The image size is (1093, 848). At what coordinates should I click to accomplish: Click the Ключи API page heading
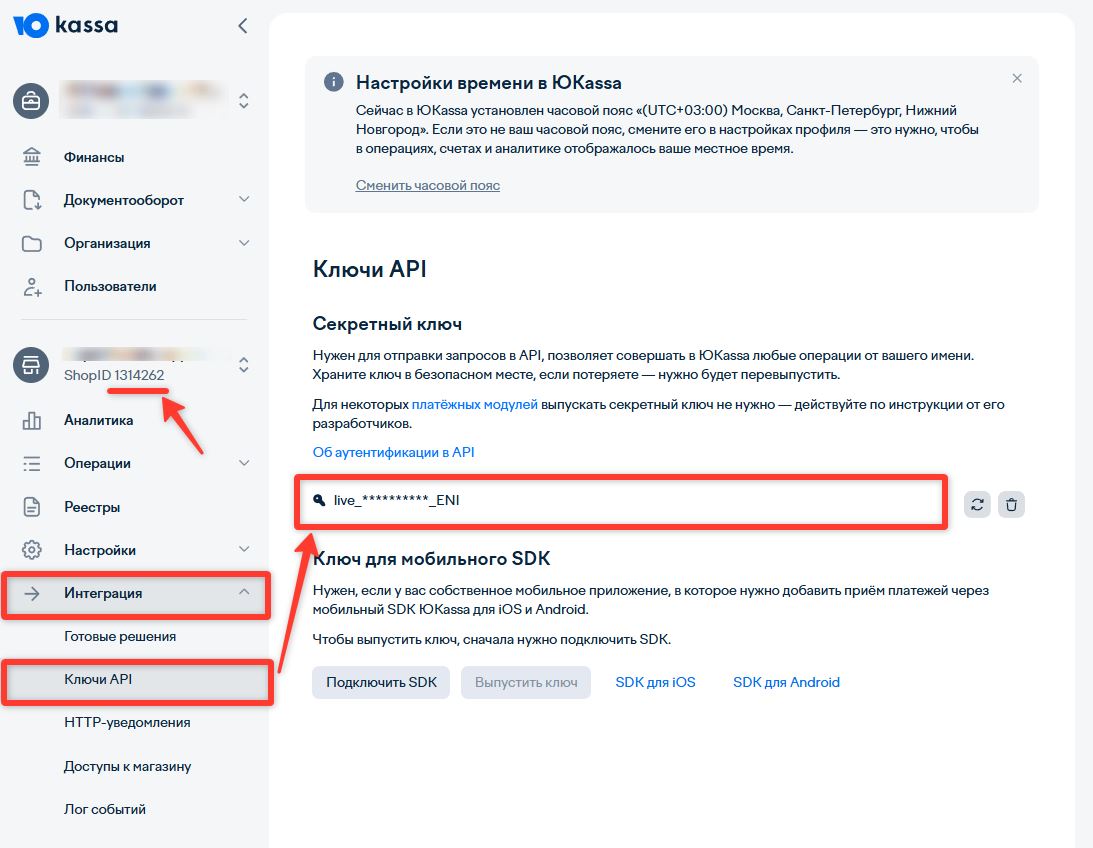pos(369,269)
